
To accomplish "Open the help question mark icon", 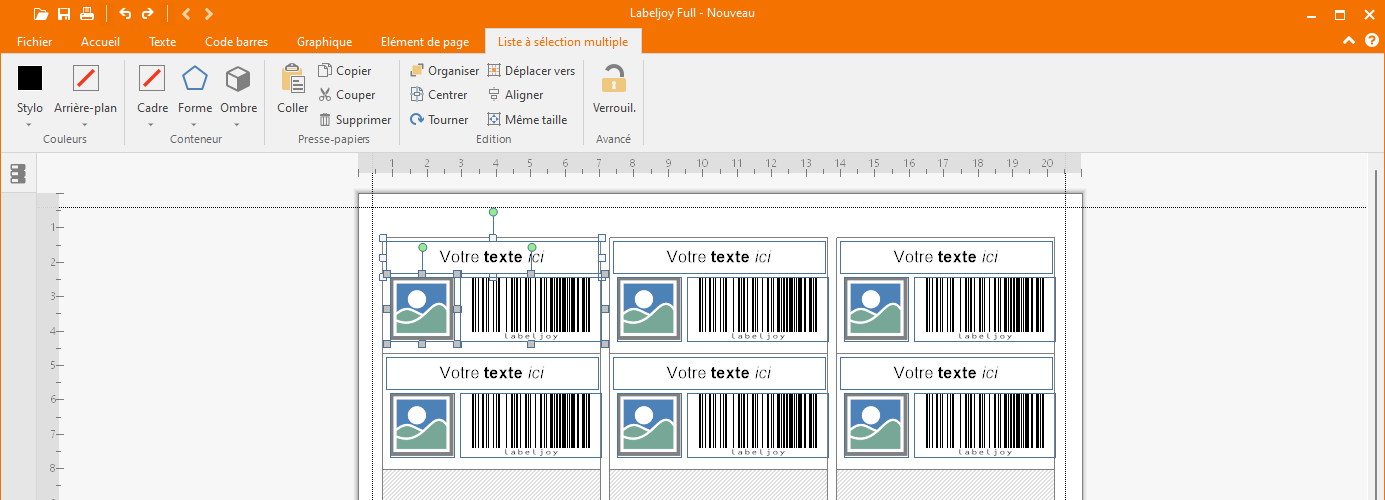I will [x=1371, y=41].
